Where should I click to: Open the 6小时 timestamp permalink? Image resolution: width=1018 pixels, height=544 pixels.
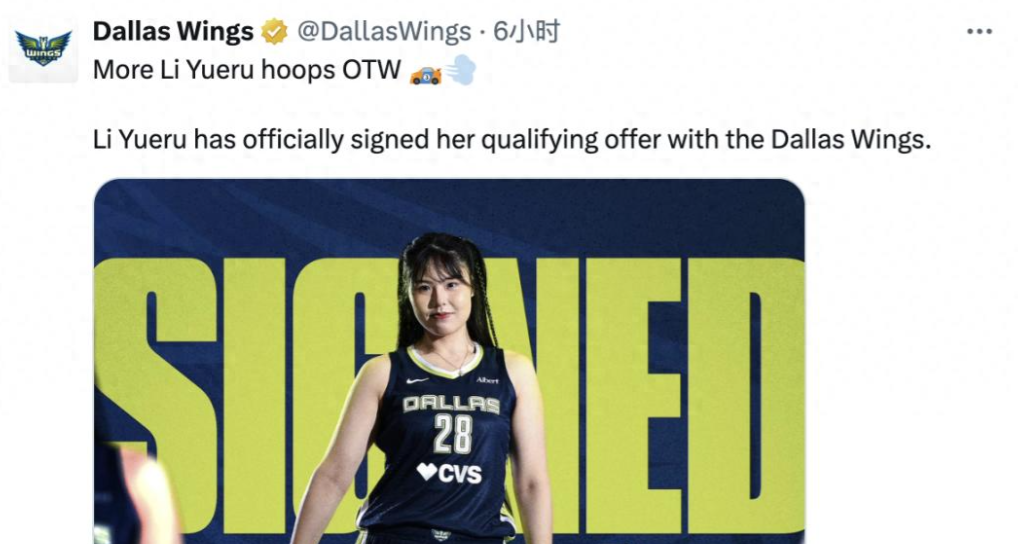[526, 31]
